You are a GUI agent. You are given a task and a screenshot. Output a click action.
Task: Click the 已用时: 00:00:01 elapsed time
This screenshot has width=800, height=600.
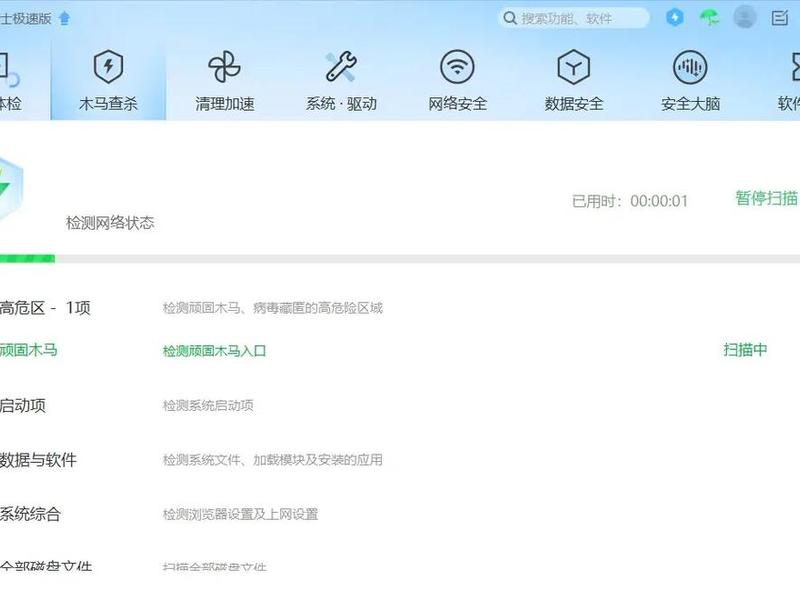coord(630,201)
